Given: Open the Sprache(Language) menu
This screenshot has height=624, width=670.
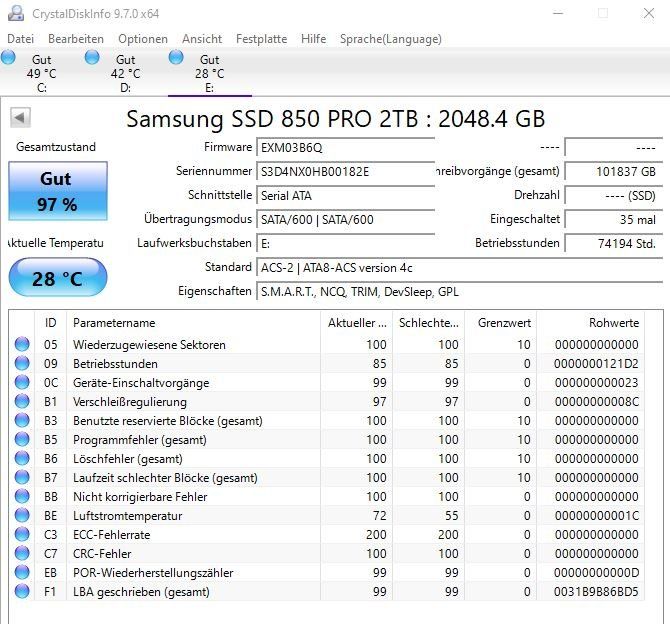Looking at the screenshot, I should pos(391,39).
